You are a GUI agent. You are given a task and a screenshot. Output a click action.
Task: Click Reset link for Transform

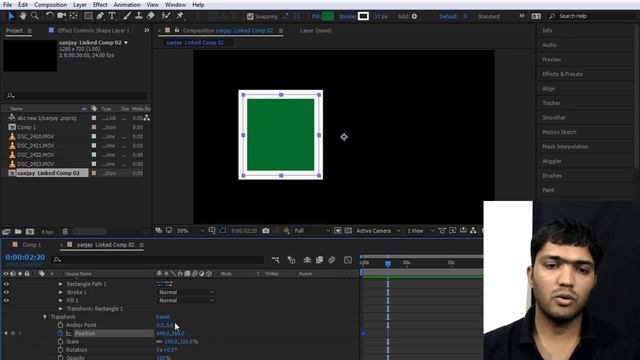coord(162,317)
